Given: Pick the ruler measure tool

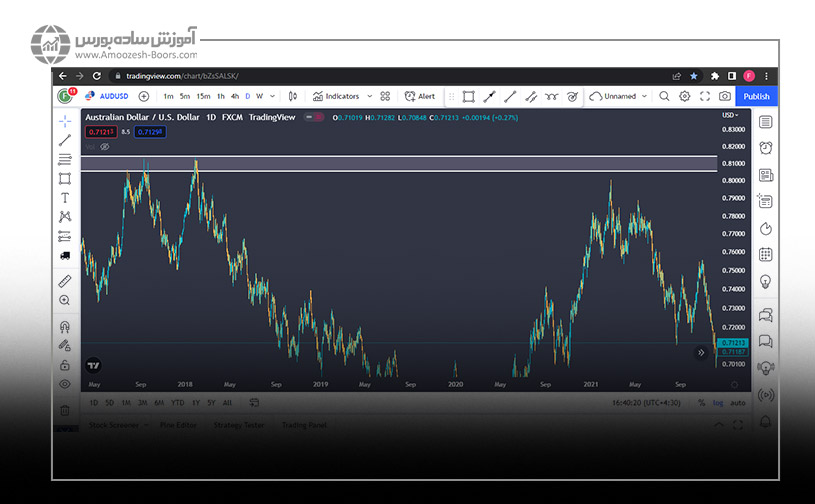Looking at the screenshot, I should 65,281.
